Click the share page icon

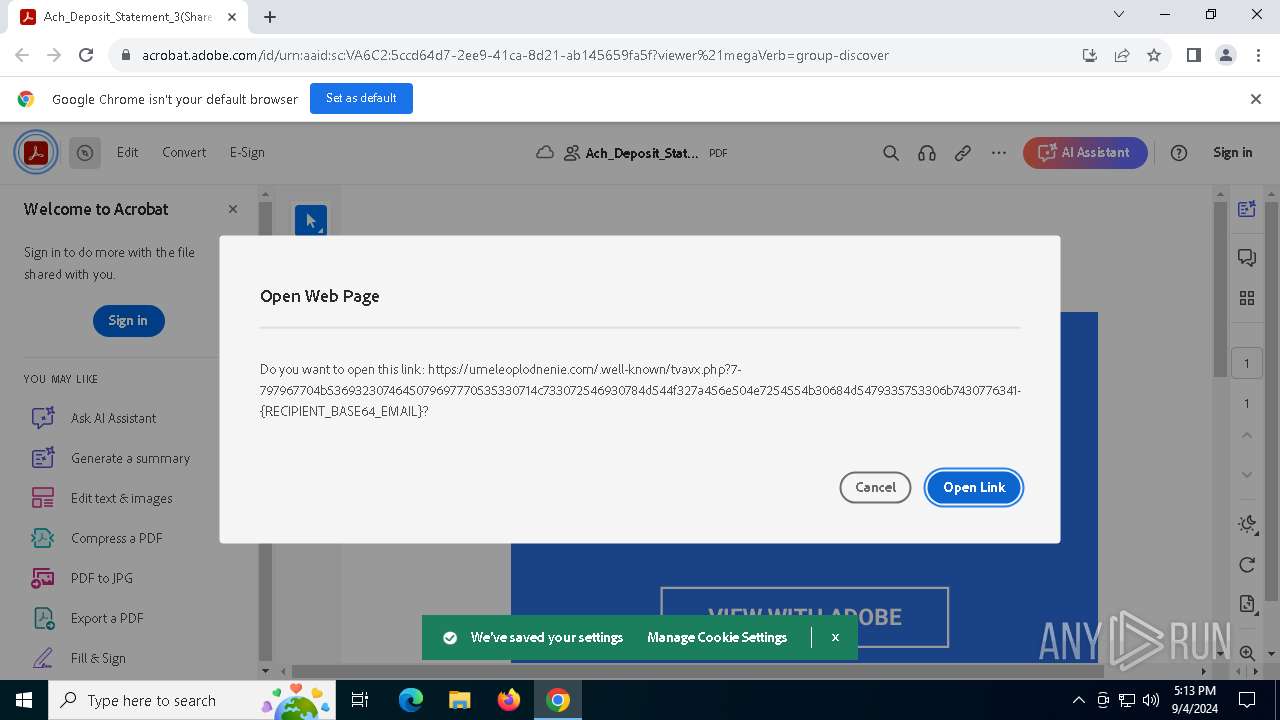point(1122,55)
